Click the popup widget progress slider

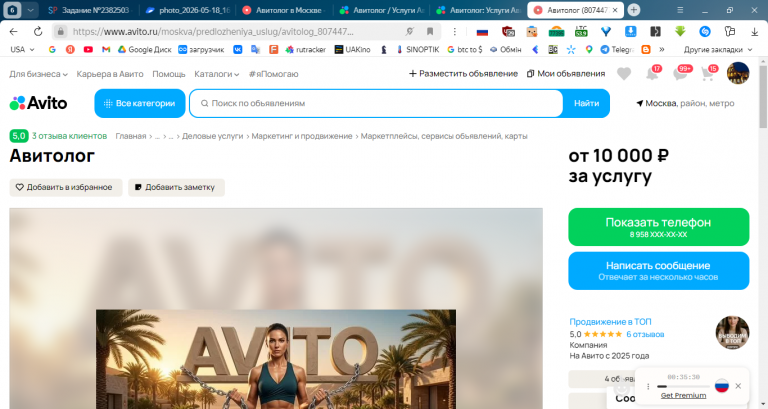[x=683, y=386]
